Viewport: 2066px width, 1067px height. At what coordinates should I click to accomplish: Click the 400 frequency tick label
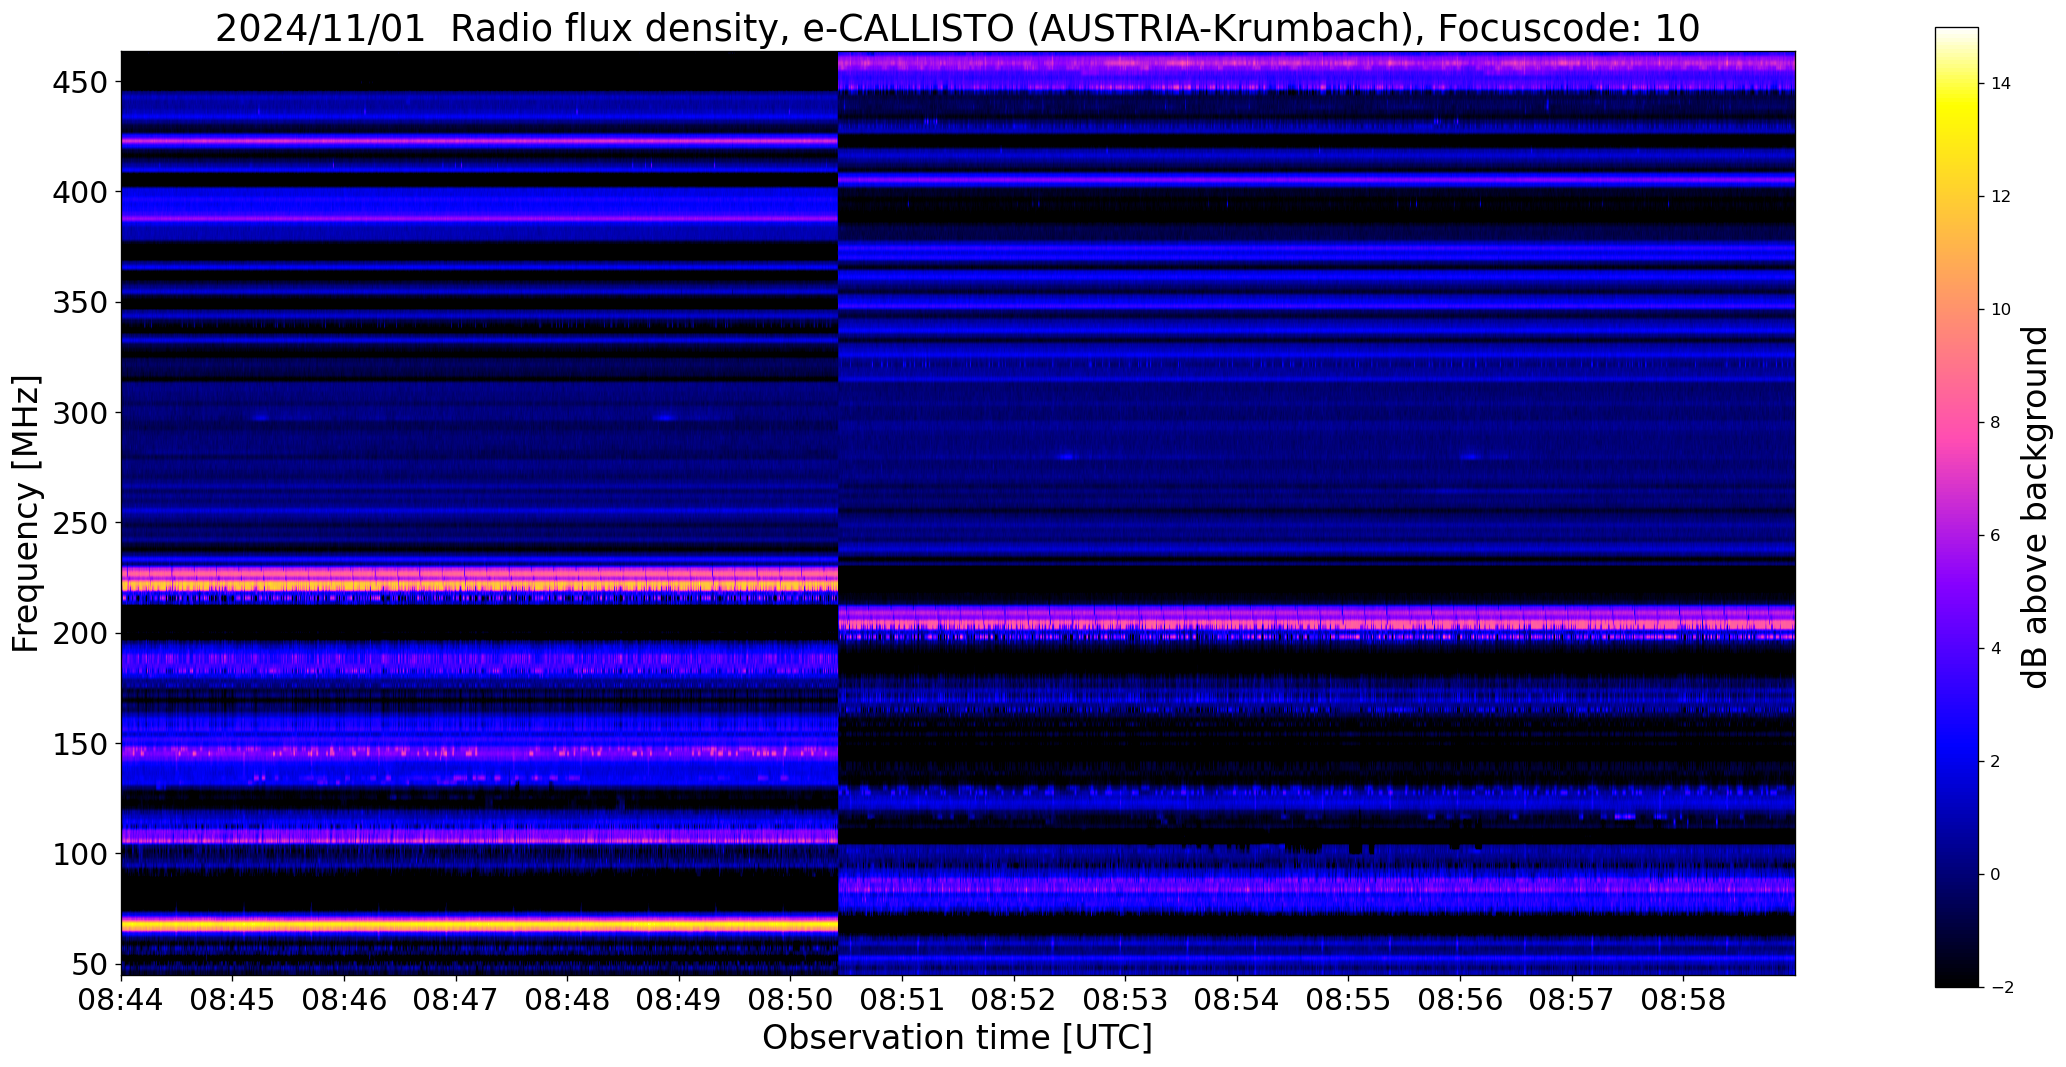coord(81,192)
